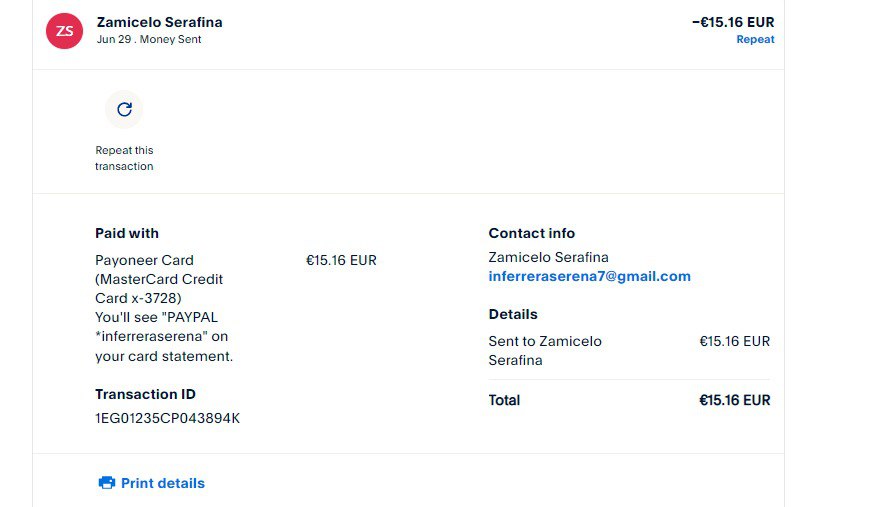Click the printer icon

[x=107, y=483]
